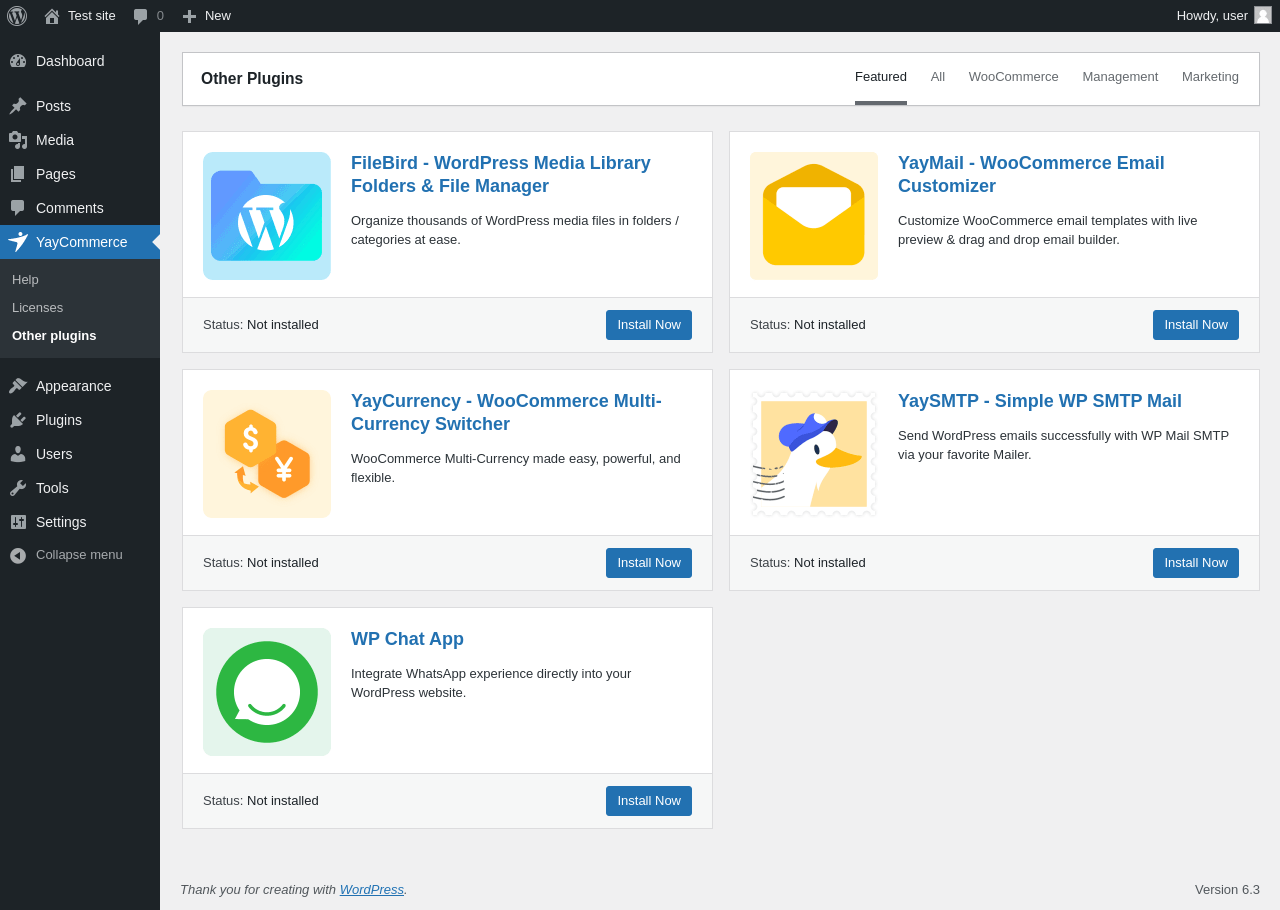
Task: Select the Marketing tab
Action: 1210,77
